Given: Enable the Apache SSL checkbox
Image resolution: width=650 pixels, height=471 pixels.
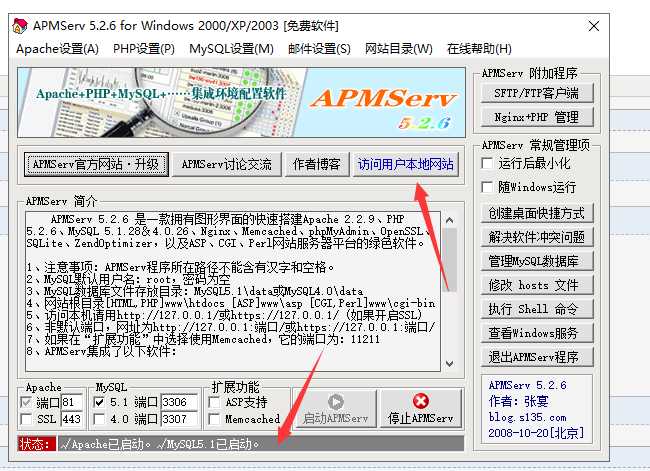Looking at the screenshot, I should [x=26, y=419].
